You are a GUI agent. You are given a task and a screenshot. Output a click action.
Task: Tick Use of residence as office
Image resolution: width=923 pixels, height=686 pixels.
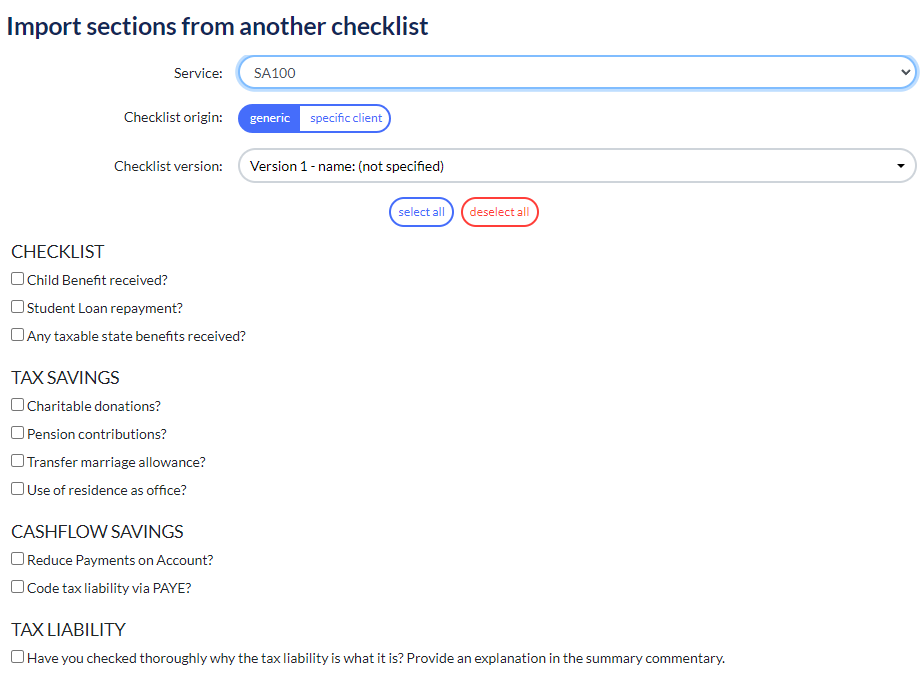18,489
